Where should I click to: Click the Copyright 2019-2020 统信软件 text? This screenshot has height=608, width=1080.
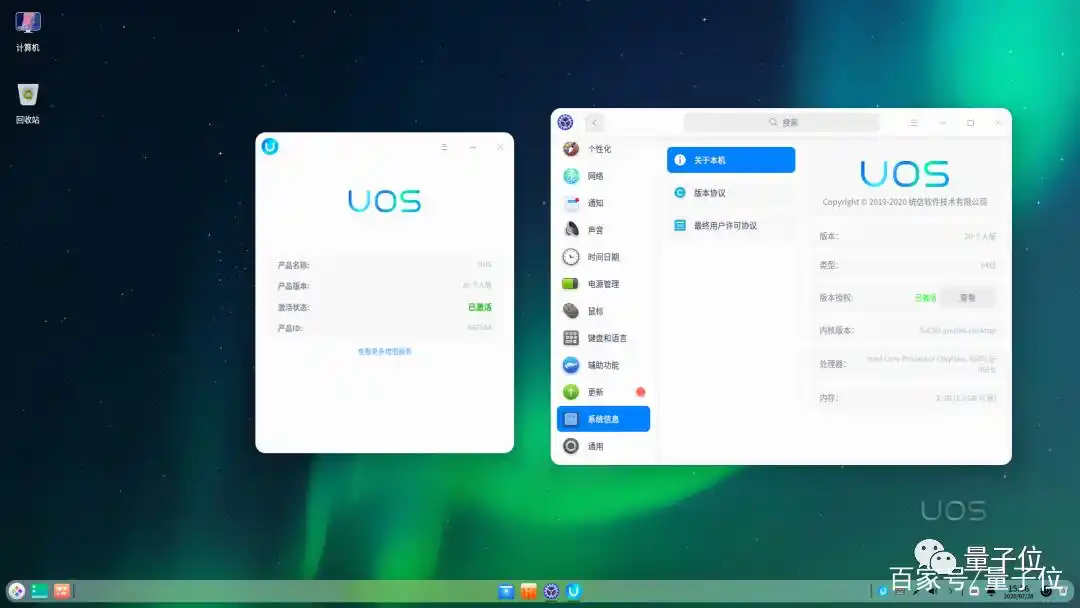pyautogui.click(x=904, y=202)
